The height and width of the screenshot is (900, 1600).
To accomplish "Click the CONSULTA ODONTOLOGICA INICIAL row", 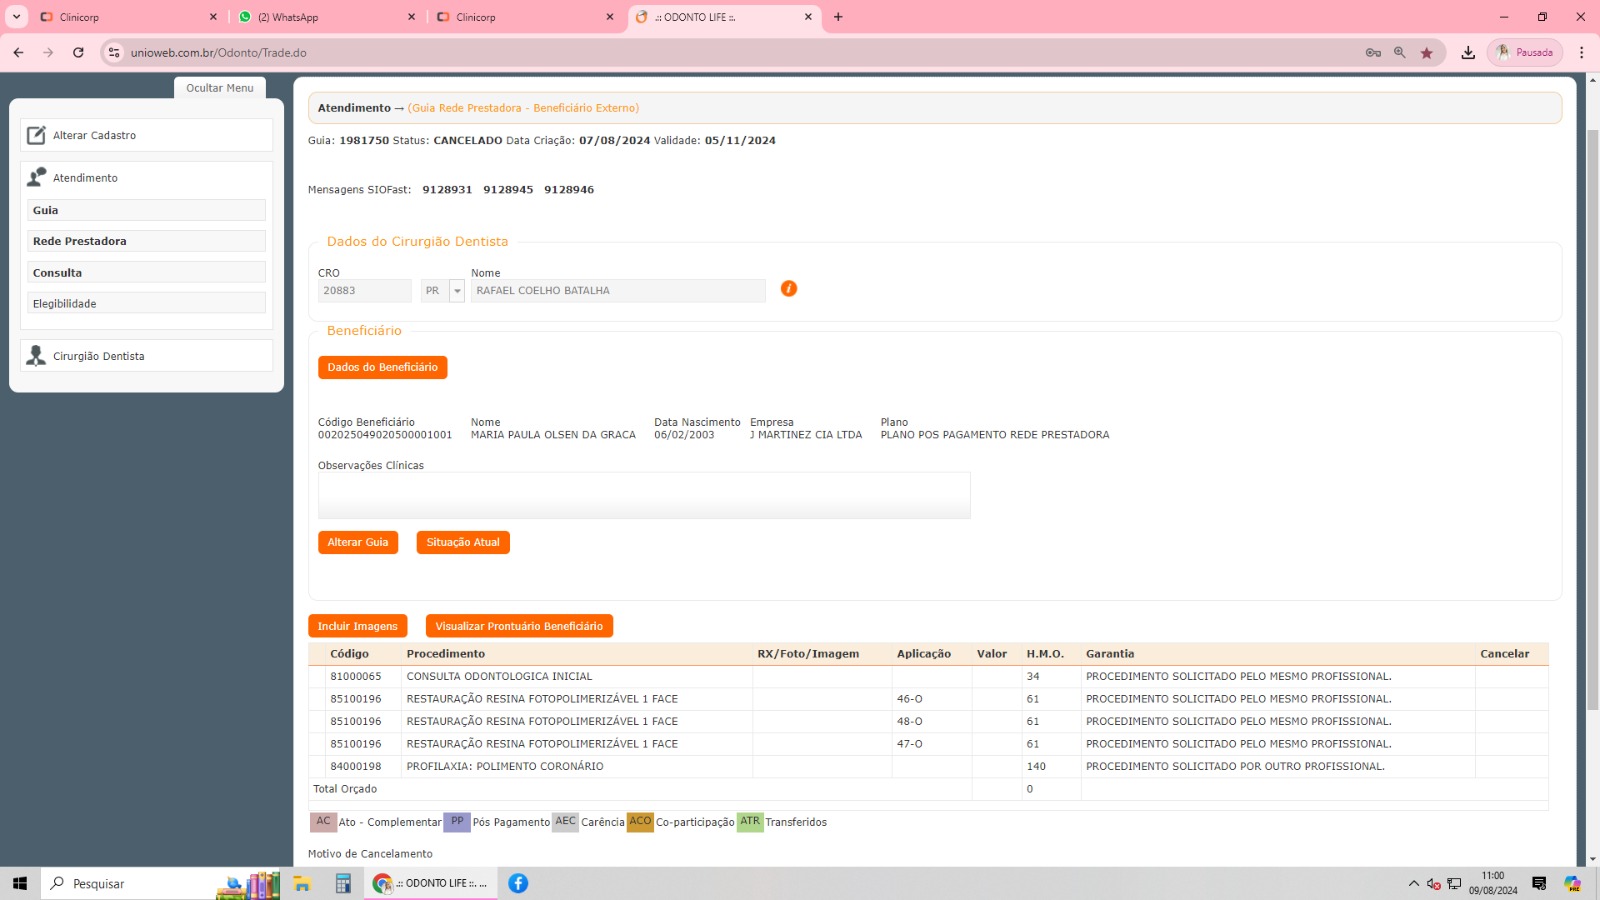I will point(928,677).
